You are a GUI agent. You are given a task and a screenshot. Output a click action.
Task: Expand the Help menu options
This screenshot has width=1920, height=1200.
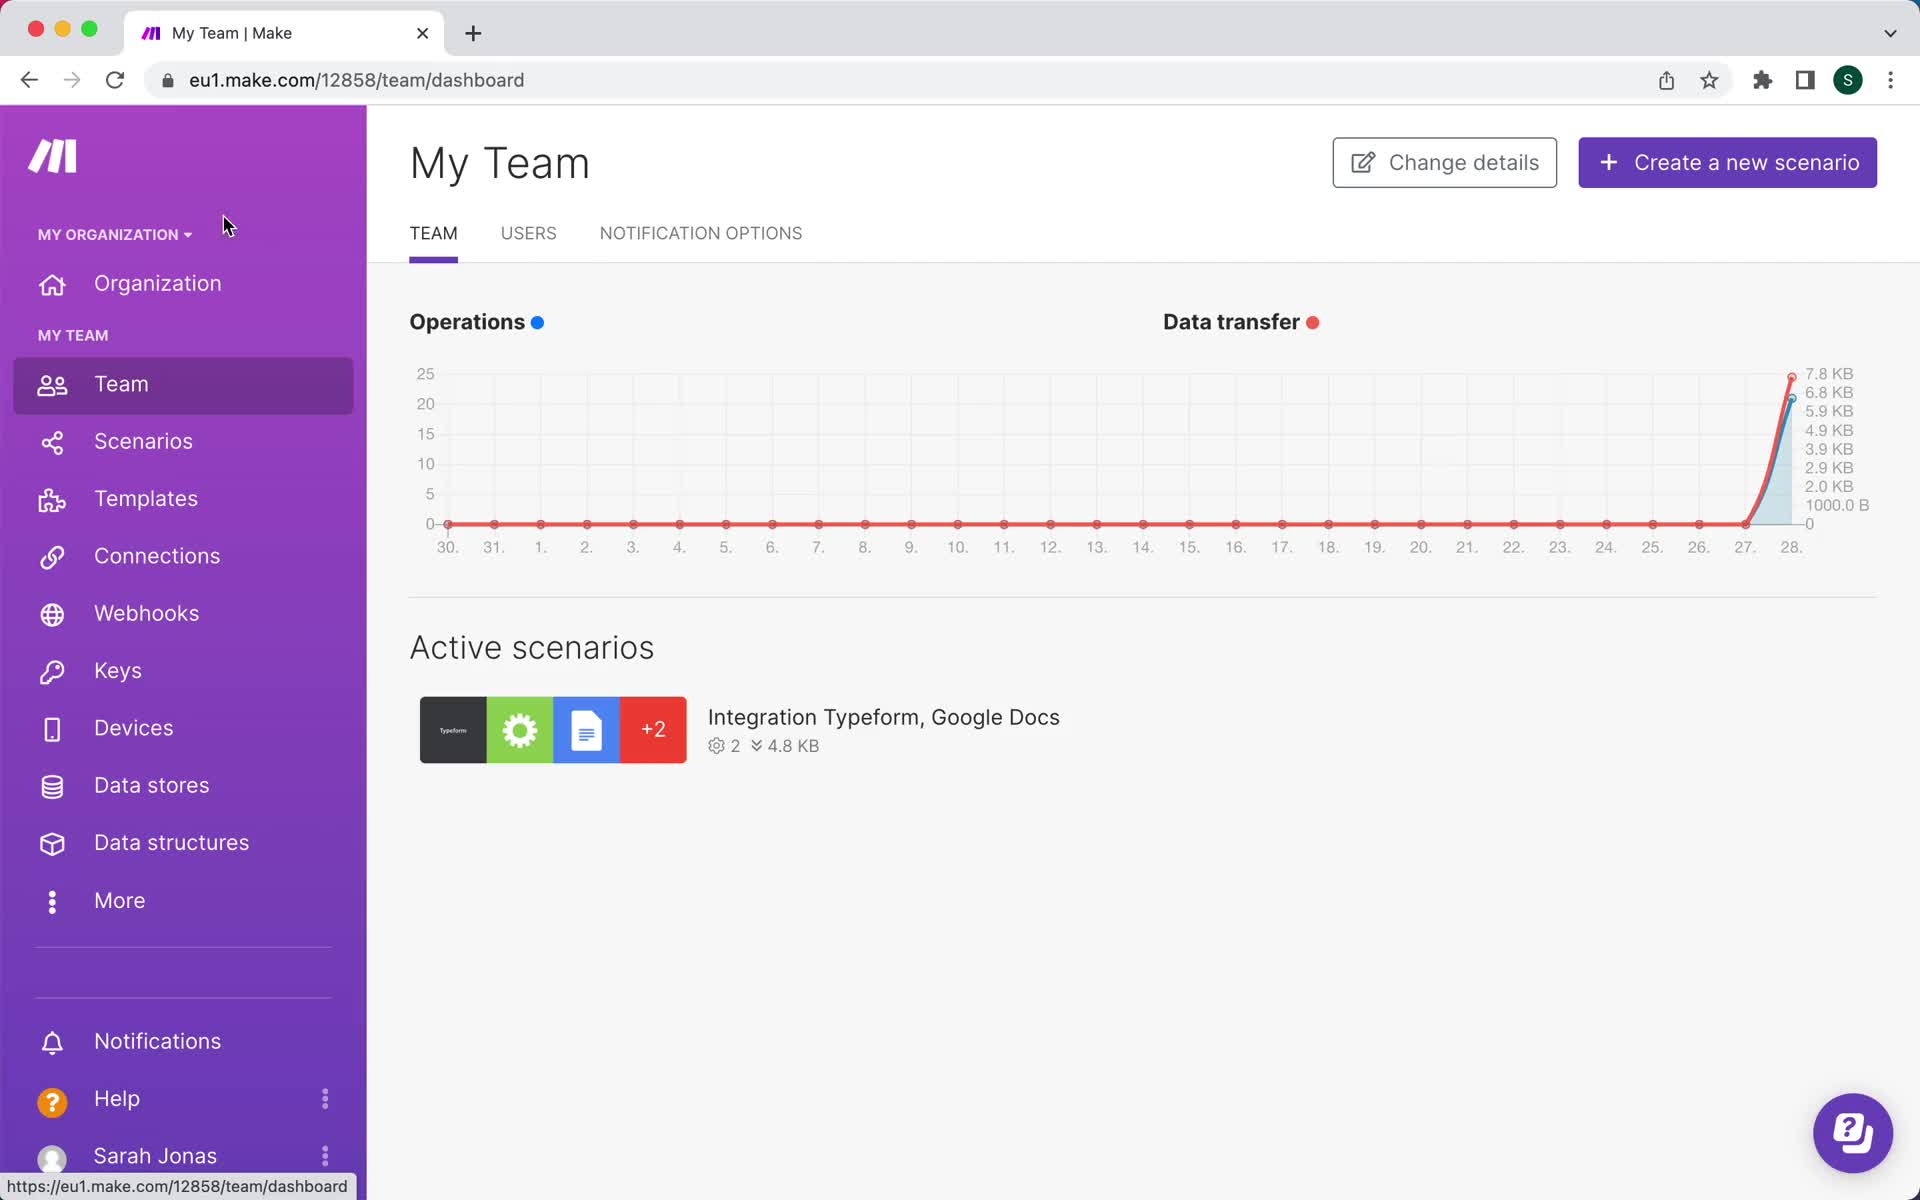point(325,1099)
